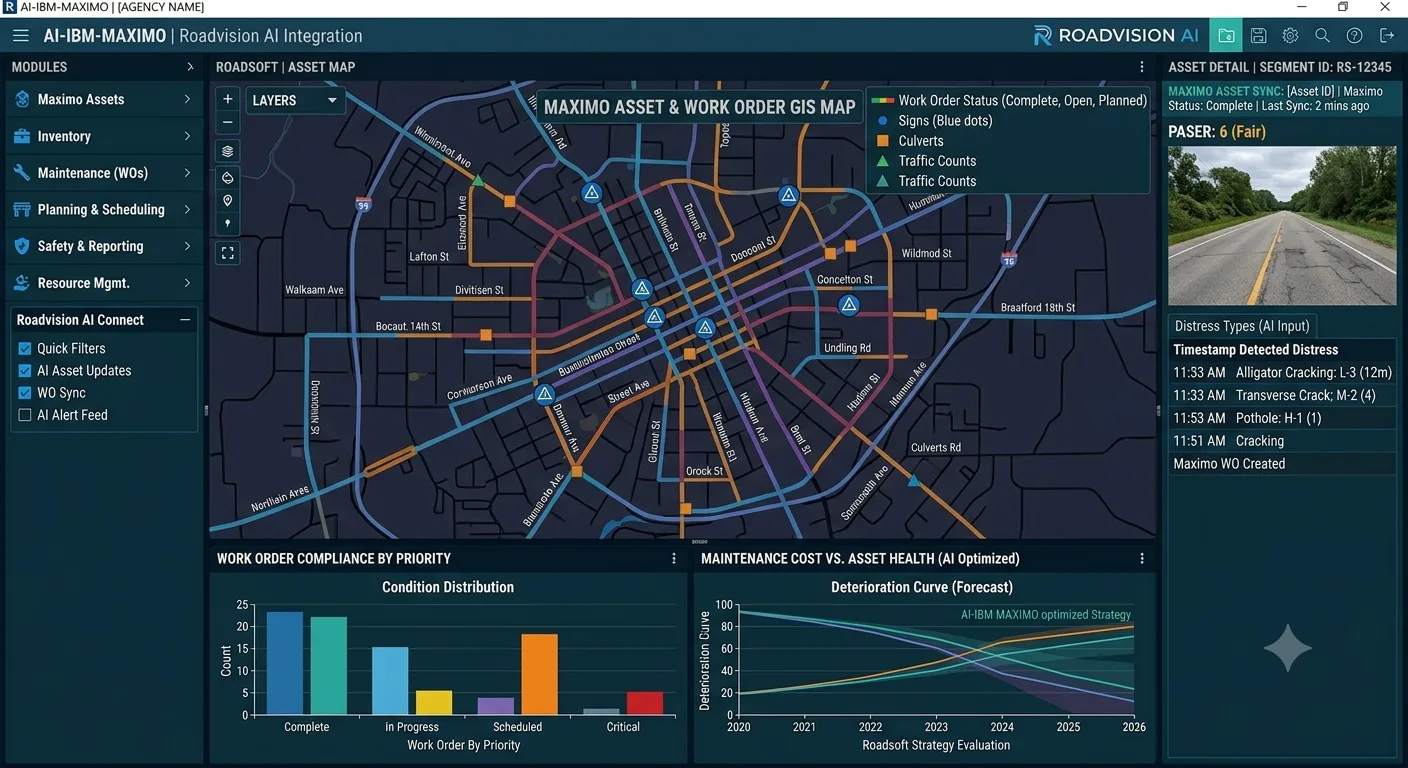Expand the Modules panel chevron
Viewport: 1408px width, 768px height.
(189, 67)
